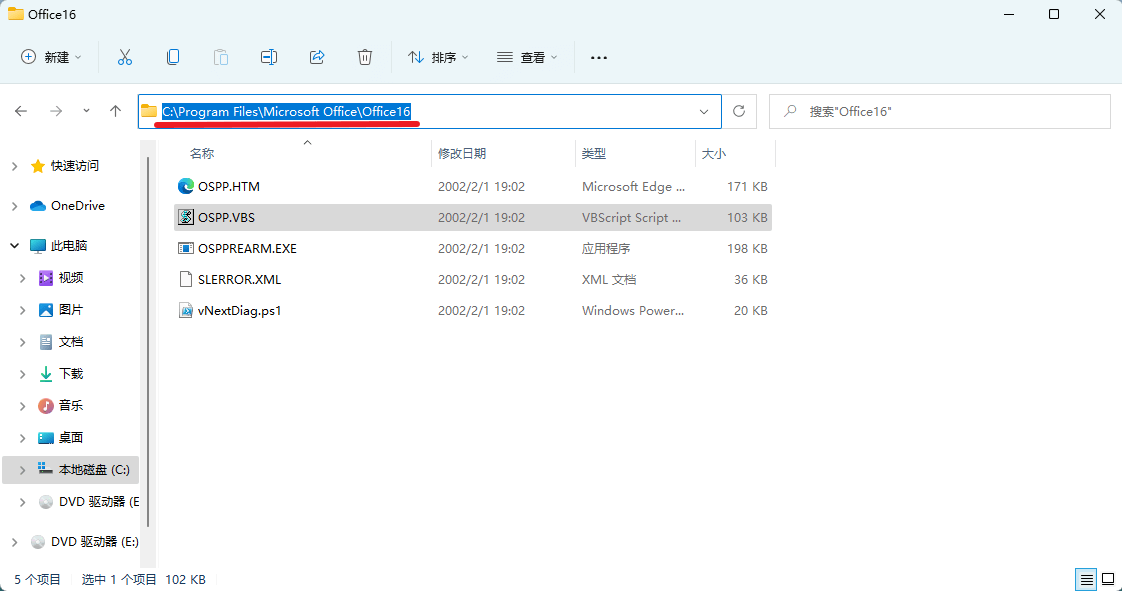Screen dimensions: 1122x591
Task: Click the Share icon in the toolbar
Action: (316, 57)
